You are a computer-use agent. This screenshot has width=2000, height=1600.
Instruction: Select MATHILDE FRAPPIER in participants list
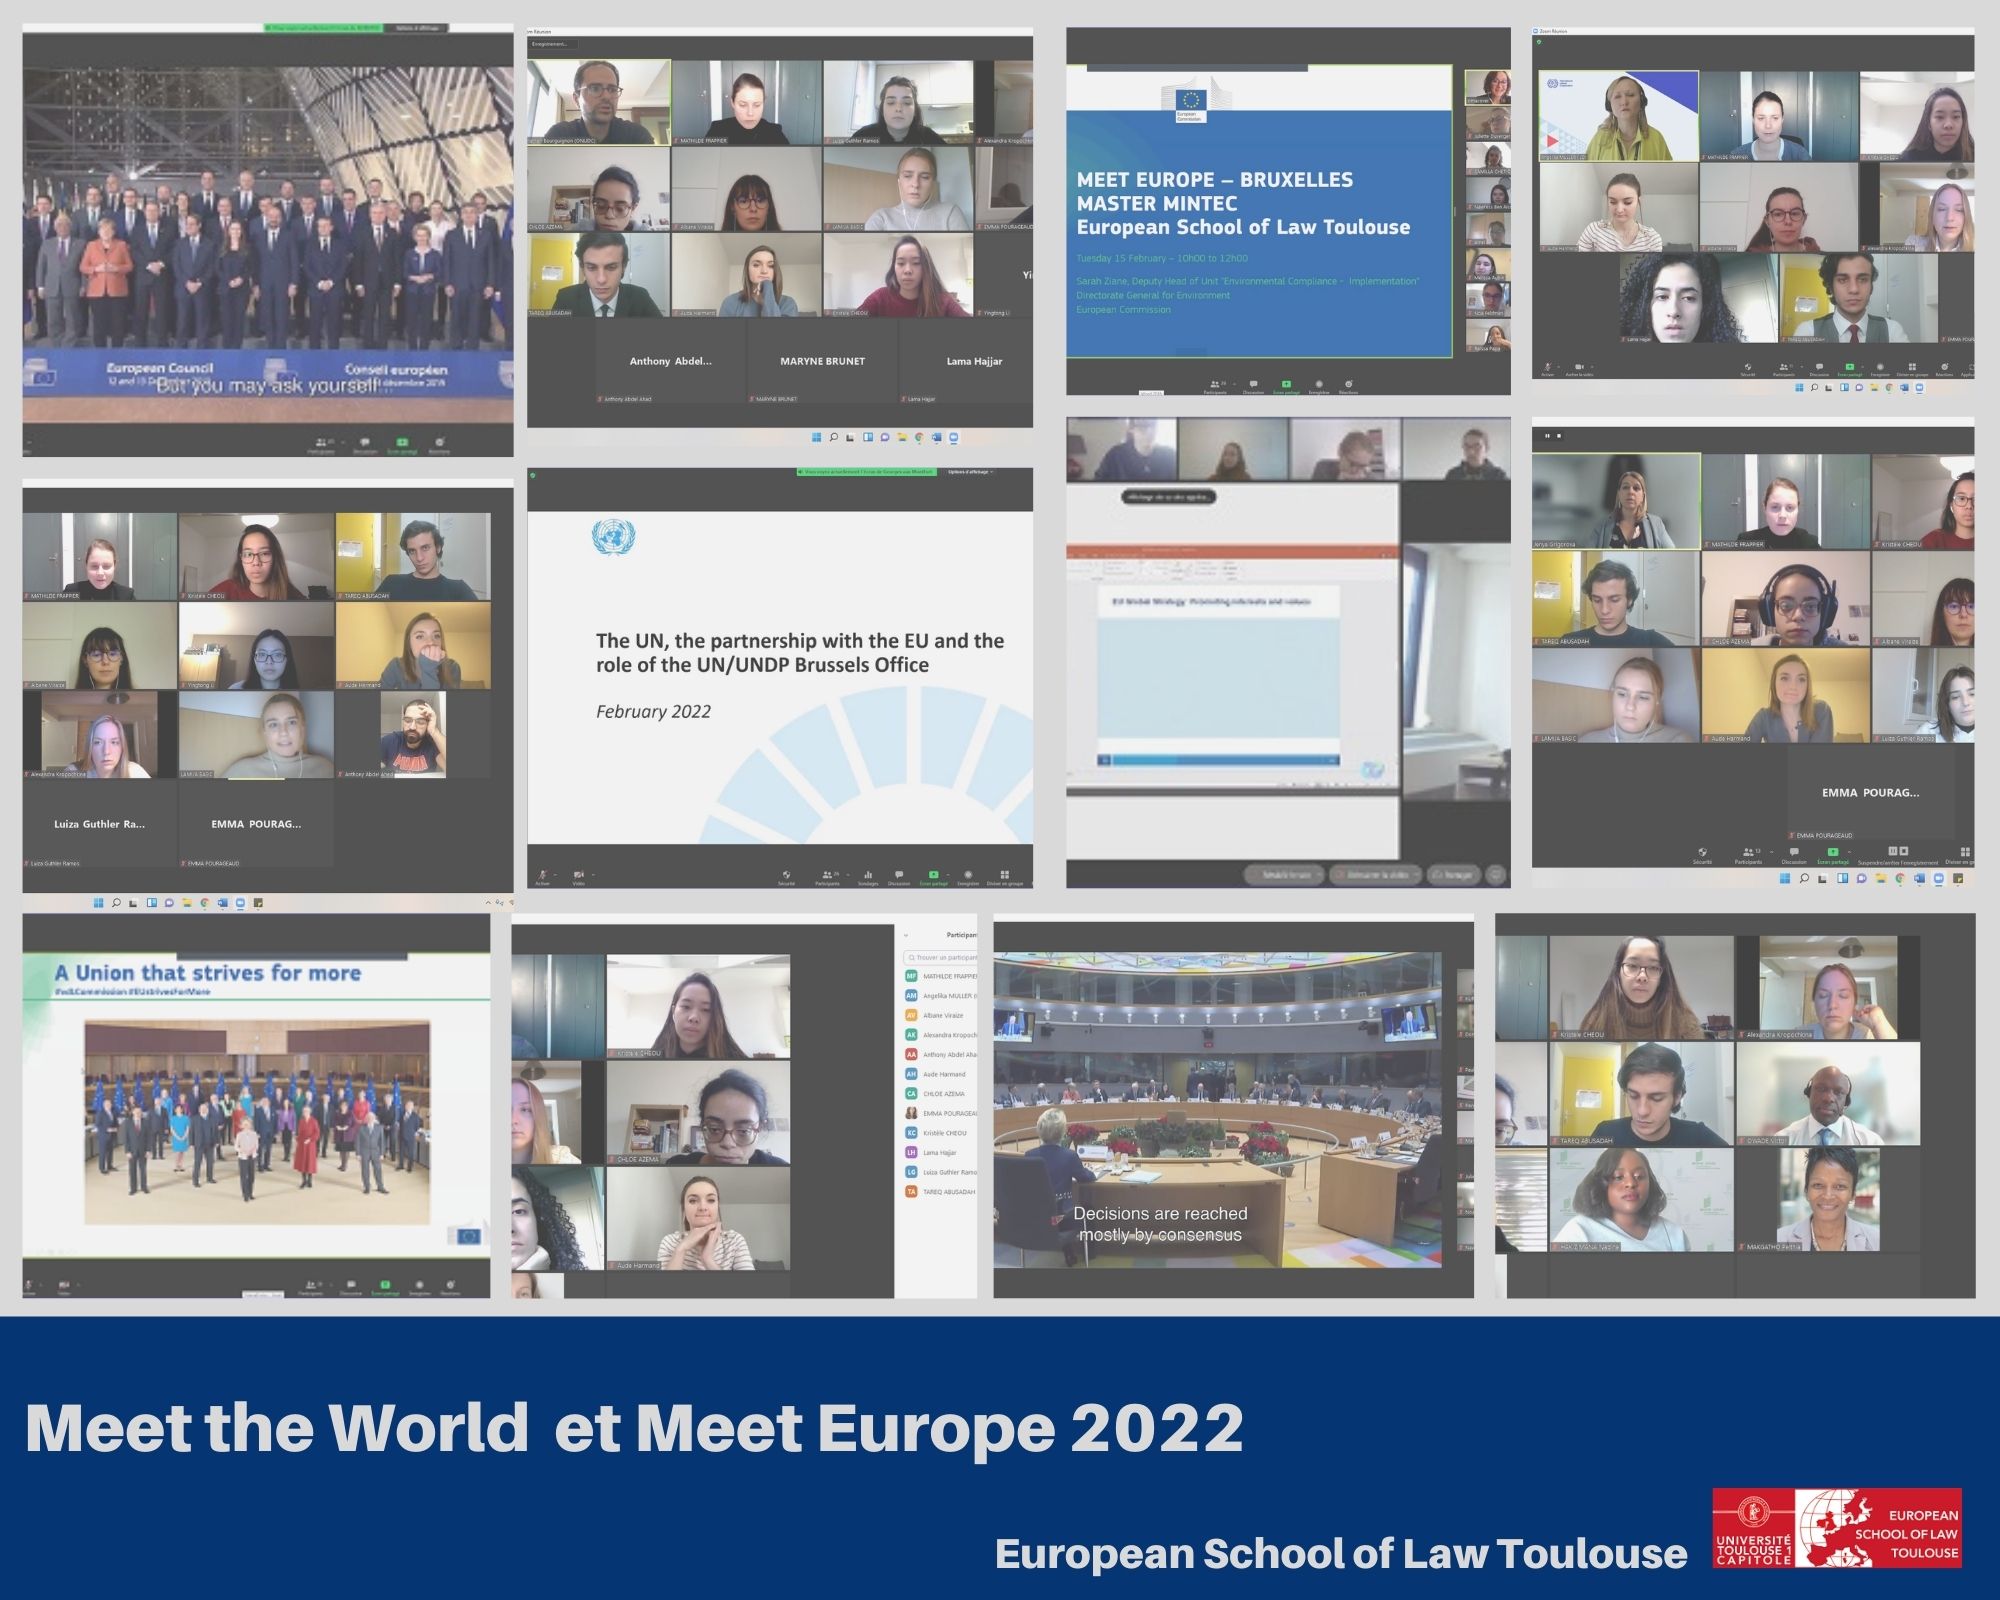941,976
